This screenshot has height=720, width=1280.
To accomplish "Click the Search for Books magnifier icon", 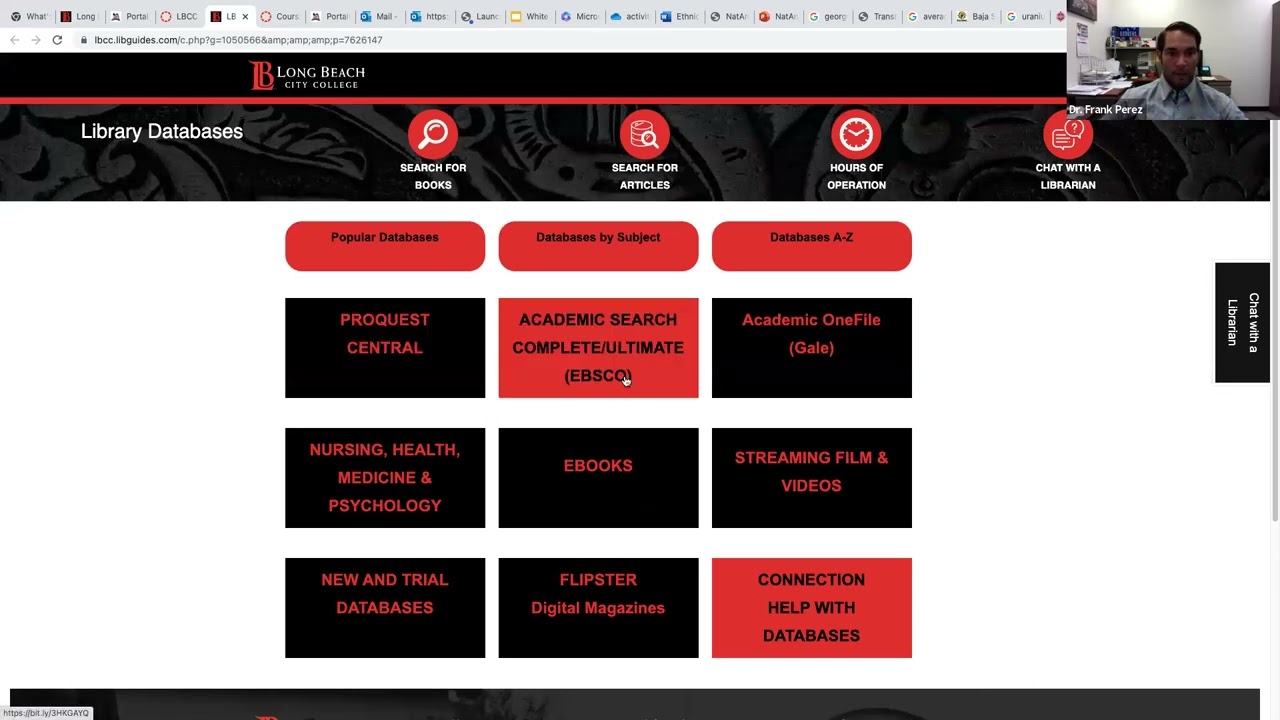I will pyautogui.click(x=433, y=134).
